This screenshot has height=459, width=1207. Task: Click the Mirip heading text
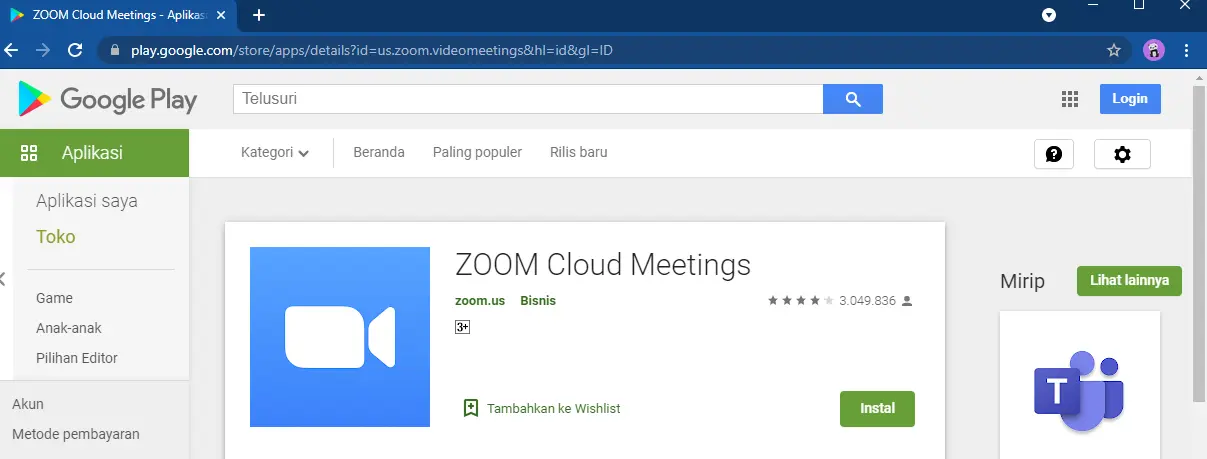pyautogui.click(x=1022, y=281)
